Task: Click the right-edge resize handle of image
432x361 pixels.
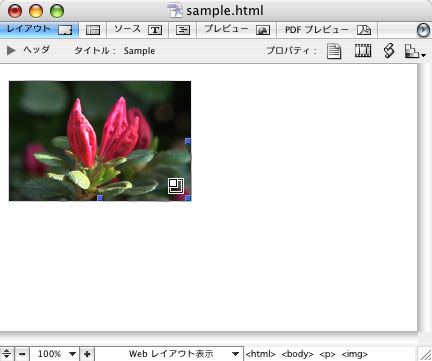Action: click(x=188, y=141)
